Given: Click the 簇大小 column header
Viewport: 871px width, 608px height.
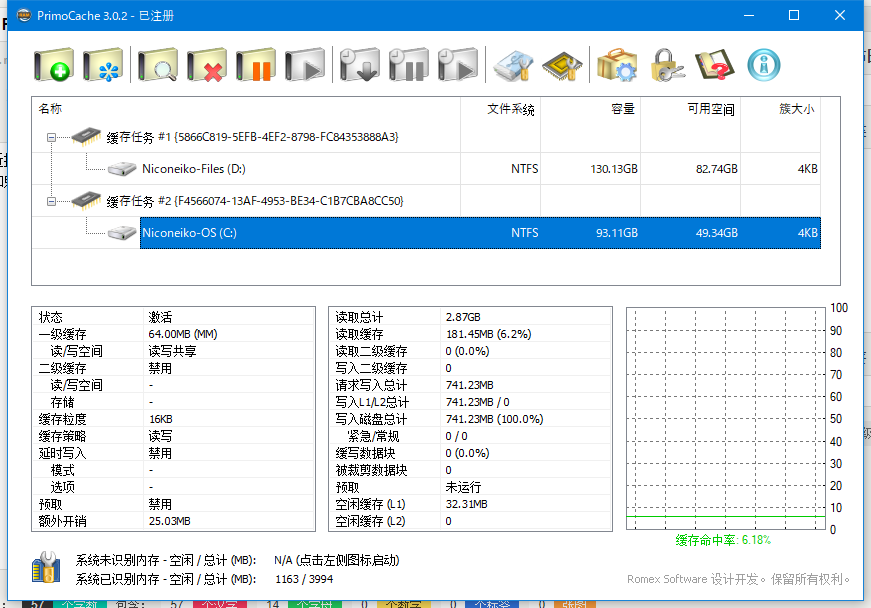Looking at the screenshot, I should point(780,109).
